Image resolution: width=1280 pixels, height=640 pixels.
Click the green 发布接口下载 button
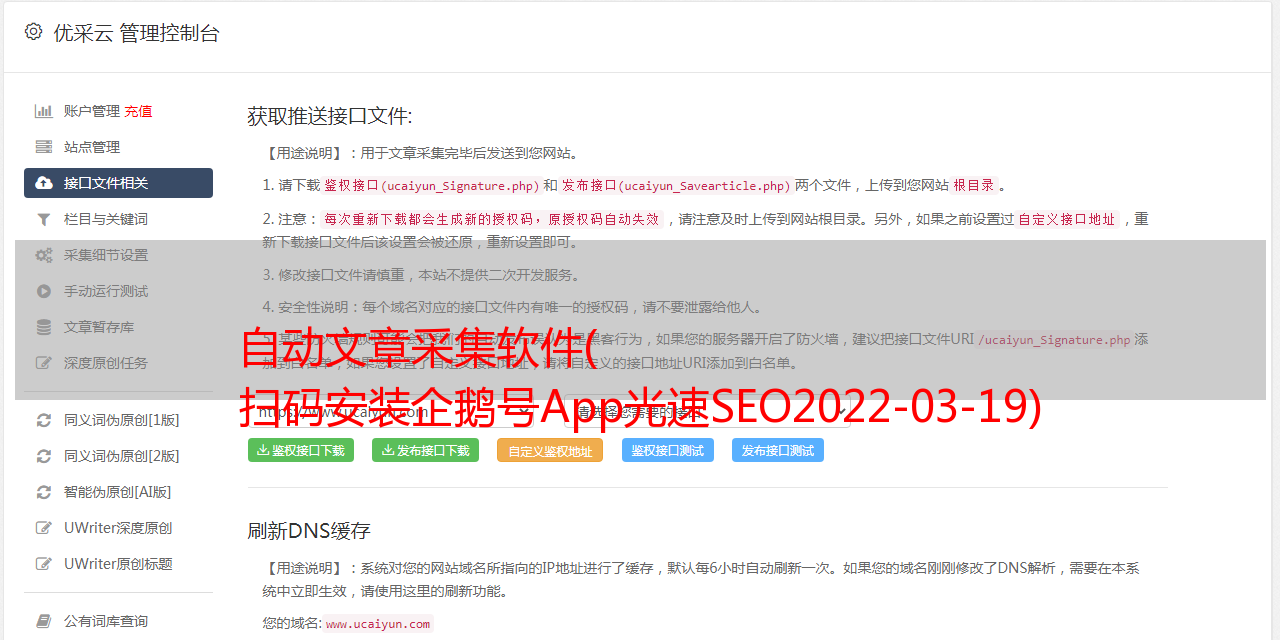click(x=425, y=450)
